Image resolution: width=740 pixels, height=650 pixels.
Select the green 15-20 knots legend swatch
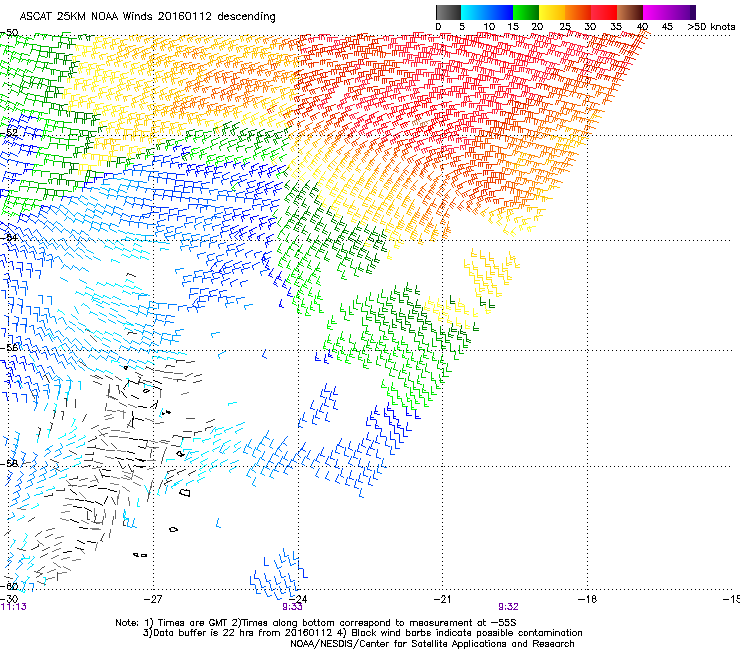tap(526, 12)
